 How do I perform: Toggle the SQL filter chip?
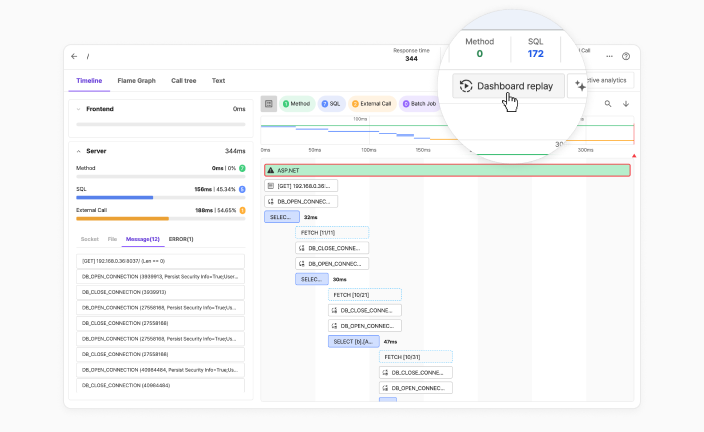(x=331, y=103)
